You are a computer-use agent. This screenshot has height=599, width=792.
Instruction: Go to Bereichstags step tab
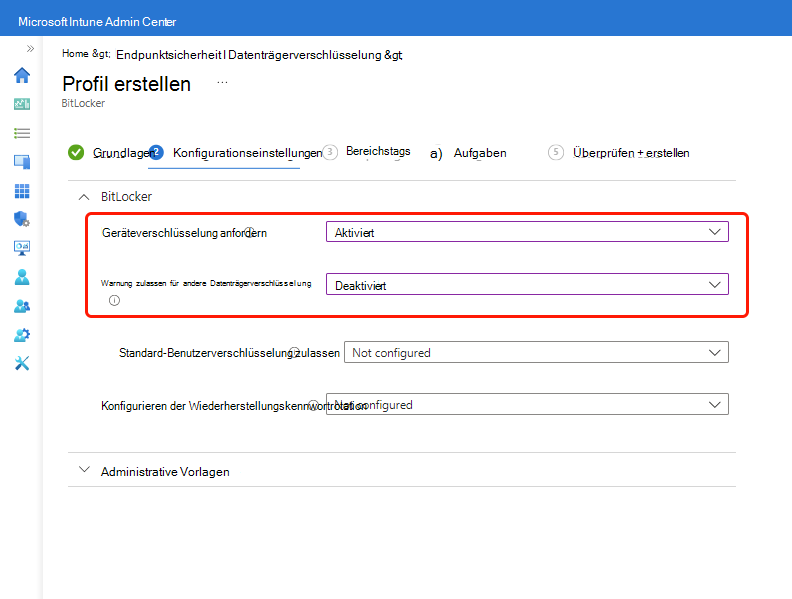pos(367,152)
